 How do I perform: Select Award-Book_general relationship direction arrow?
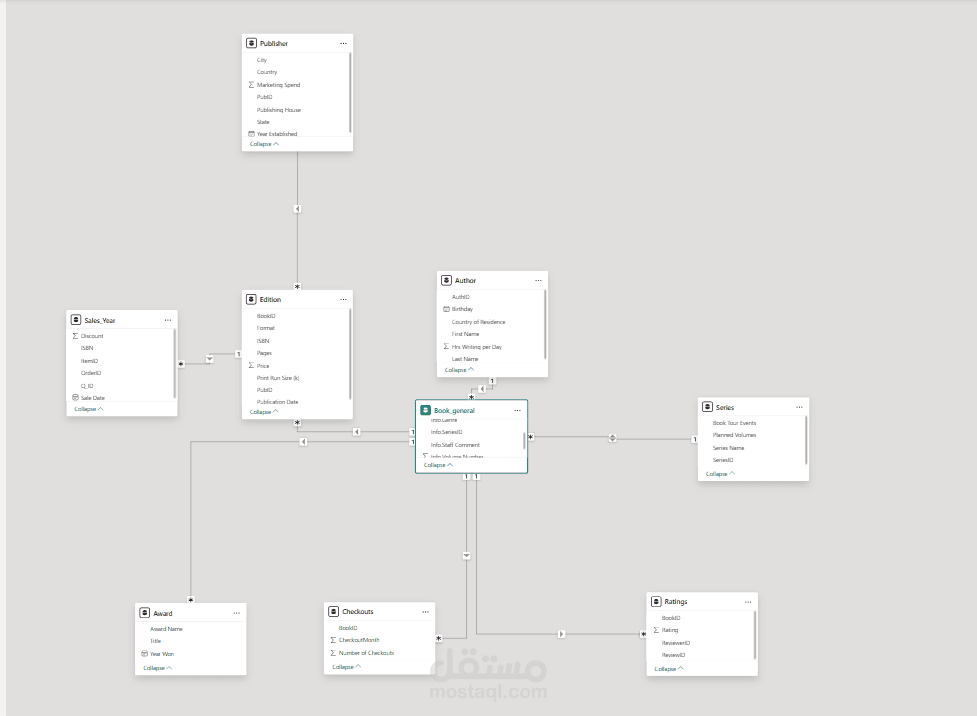[303, 442]
